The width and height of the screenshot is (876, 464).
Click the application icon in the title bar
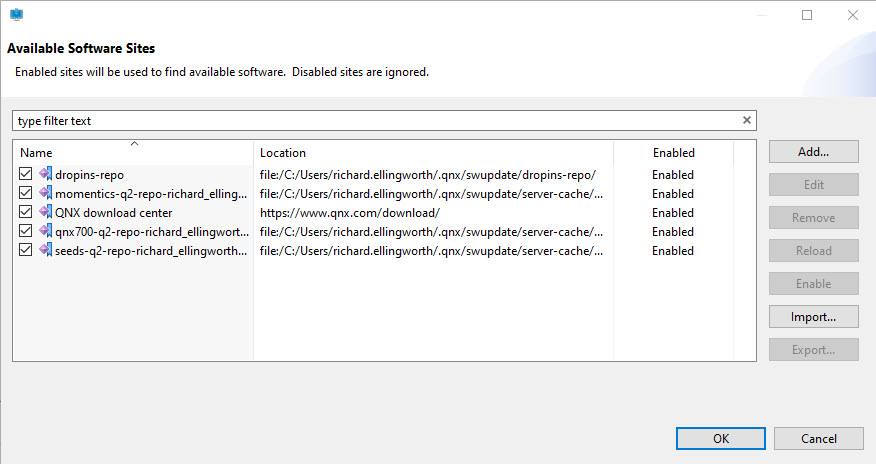16,15
